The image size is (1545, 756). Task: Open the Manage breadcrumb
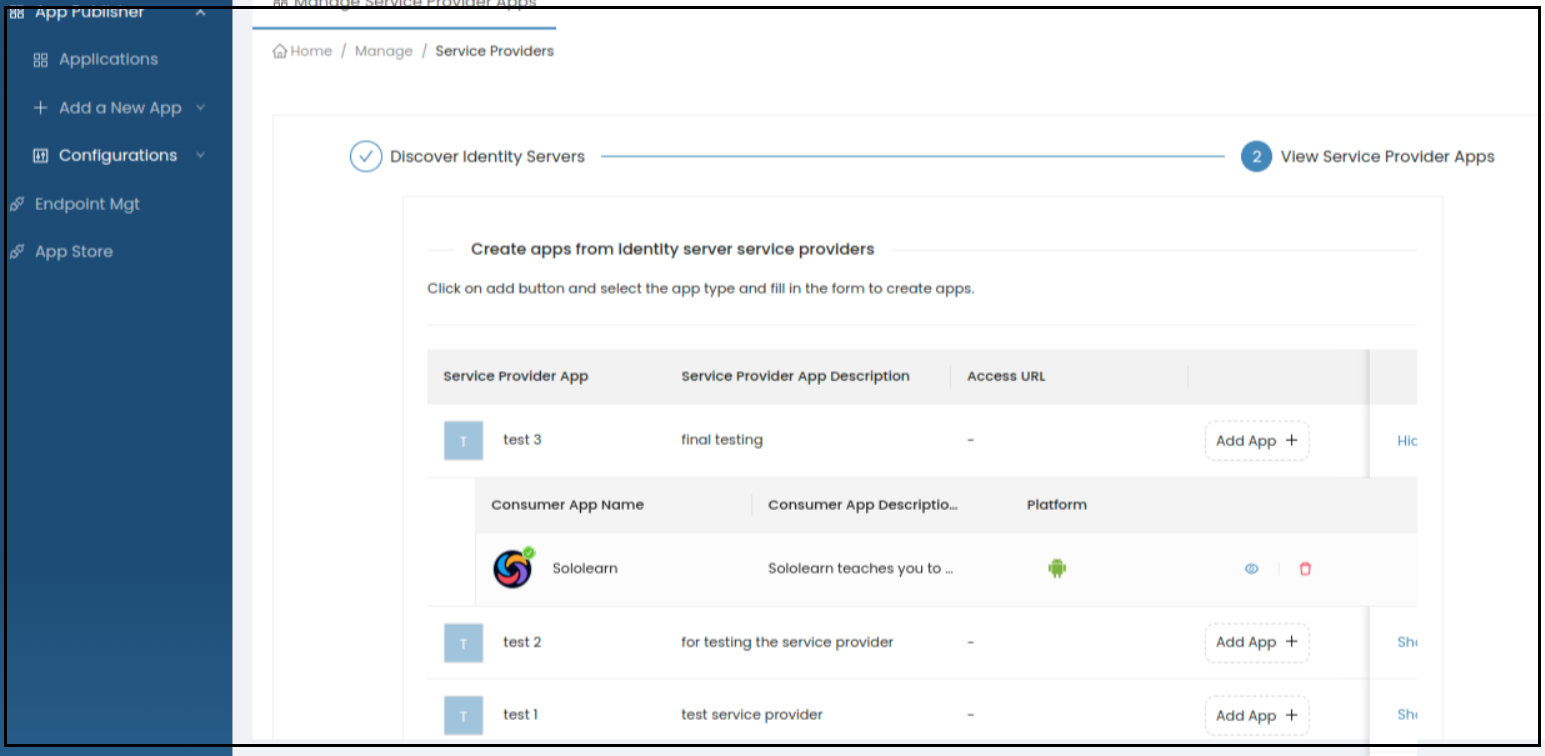pos(384,51)
